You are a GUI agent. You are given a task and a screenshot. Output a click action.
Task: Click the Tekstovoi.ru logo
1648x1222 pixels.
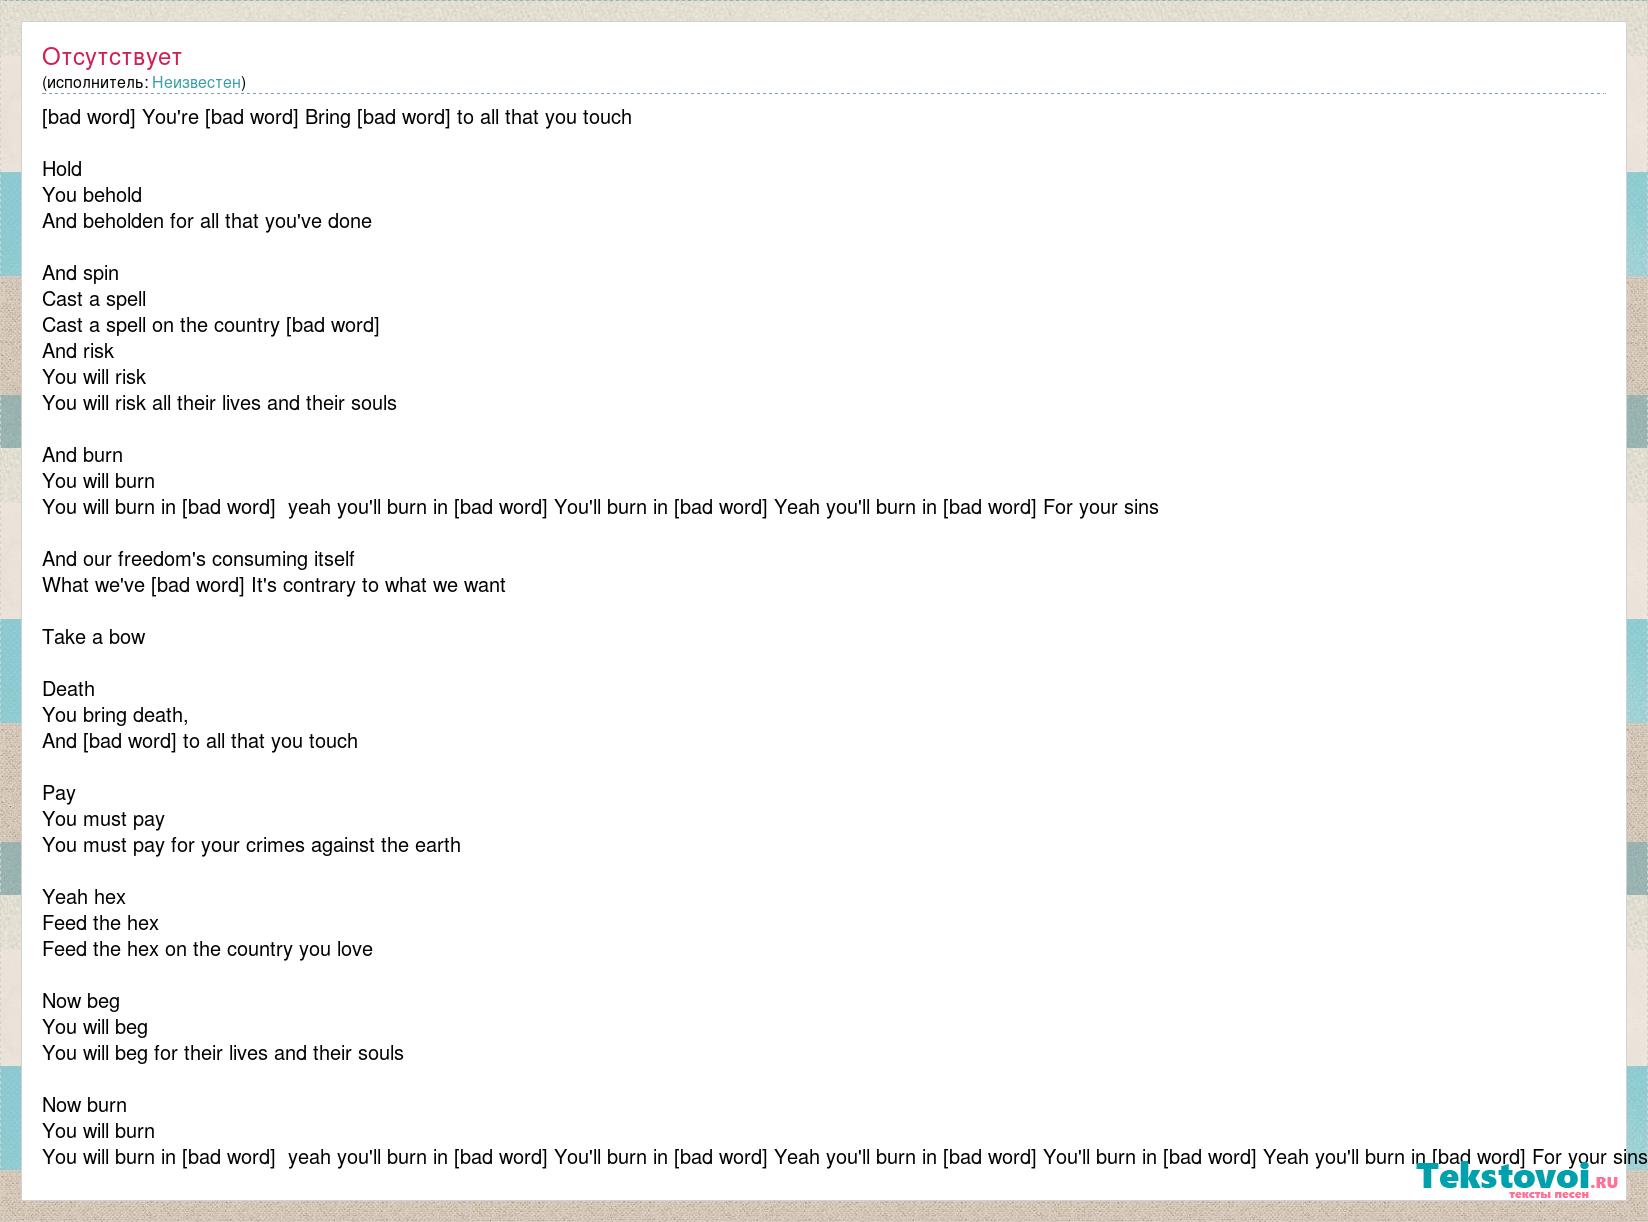[x=1517, y=1178]
